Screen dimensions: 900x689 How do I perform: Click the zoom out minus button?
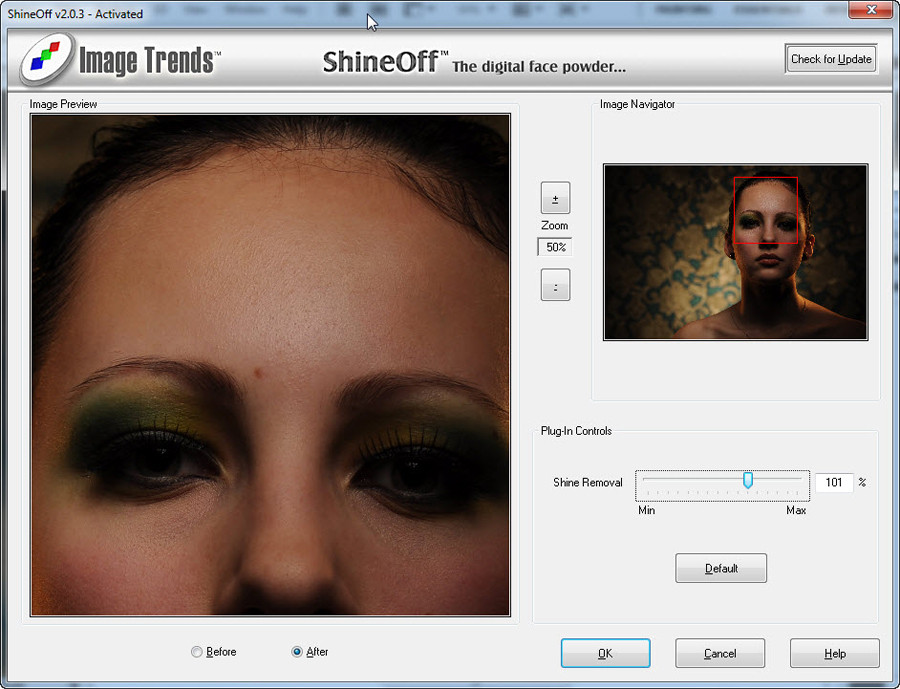tap(555, 285)
